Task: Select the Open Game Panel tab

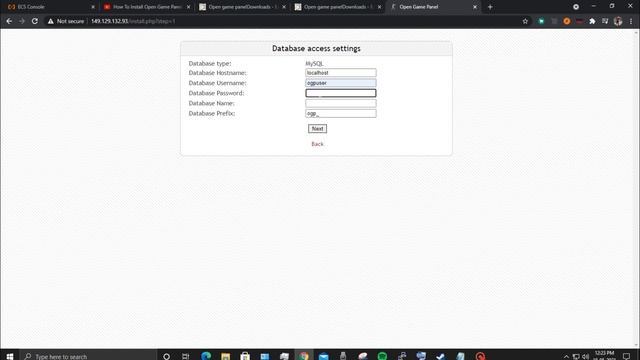Action: (x=433, y=7)
